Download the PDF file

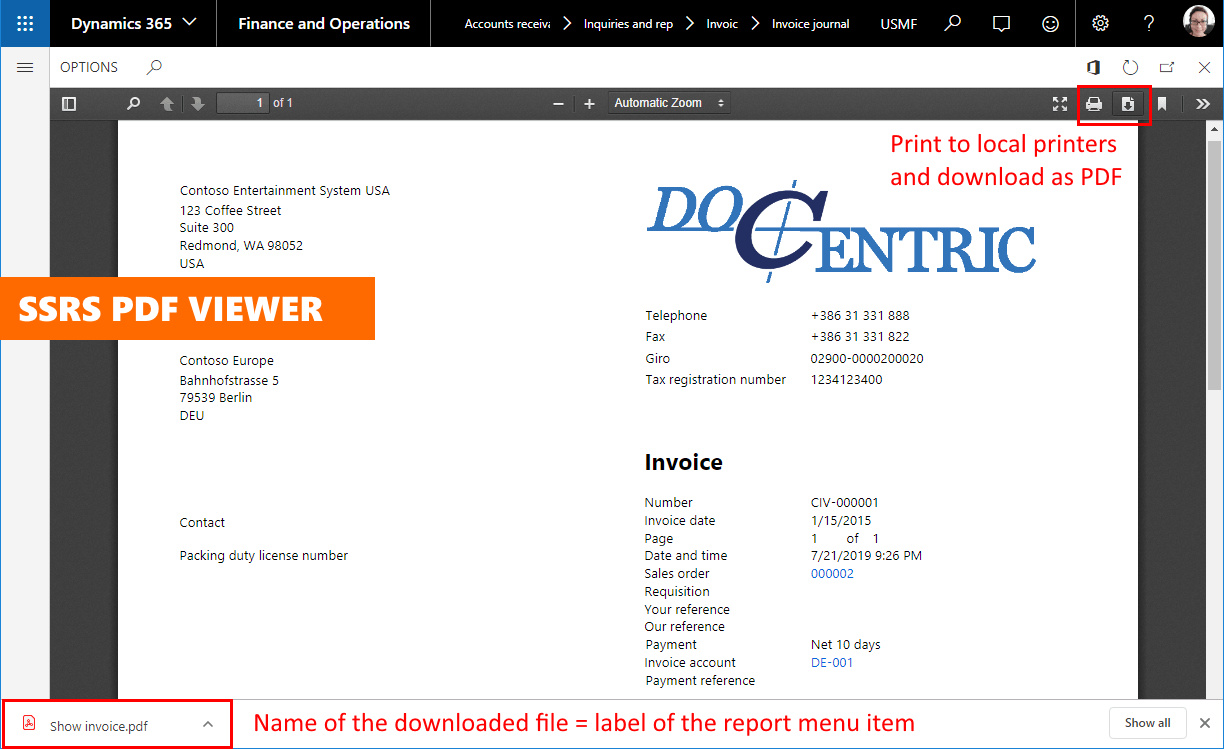click(x=1128, y=103)
